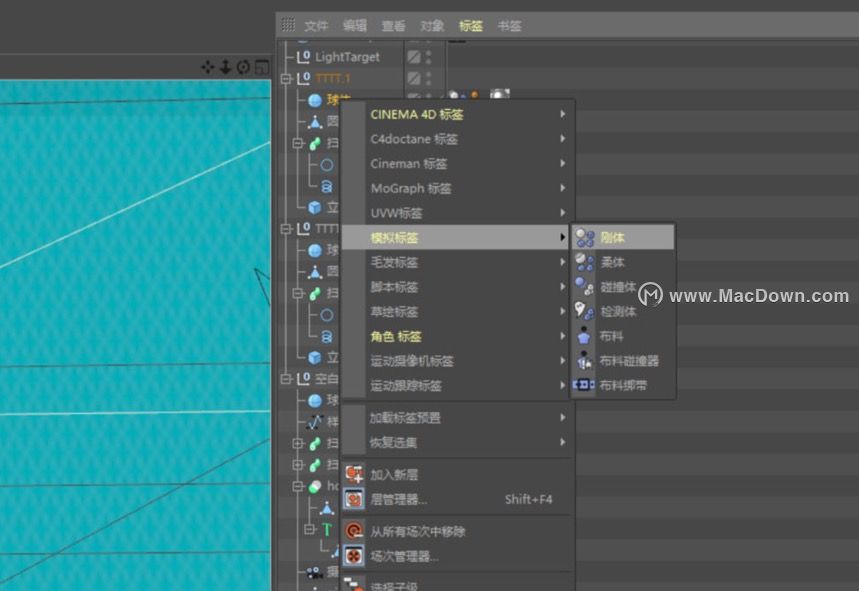This screenshot has width=859, height=591.
Task: Toggle LightTarget layer square indicator
Action: [414, 56]
